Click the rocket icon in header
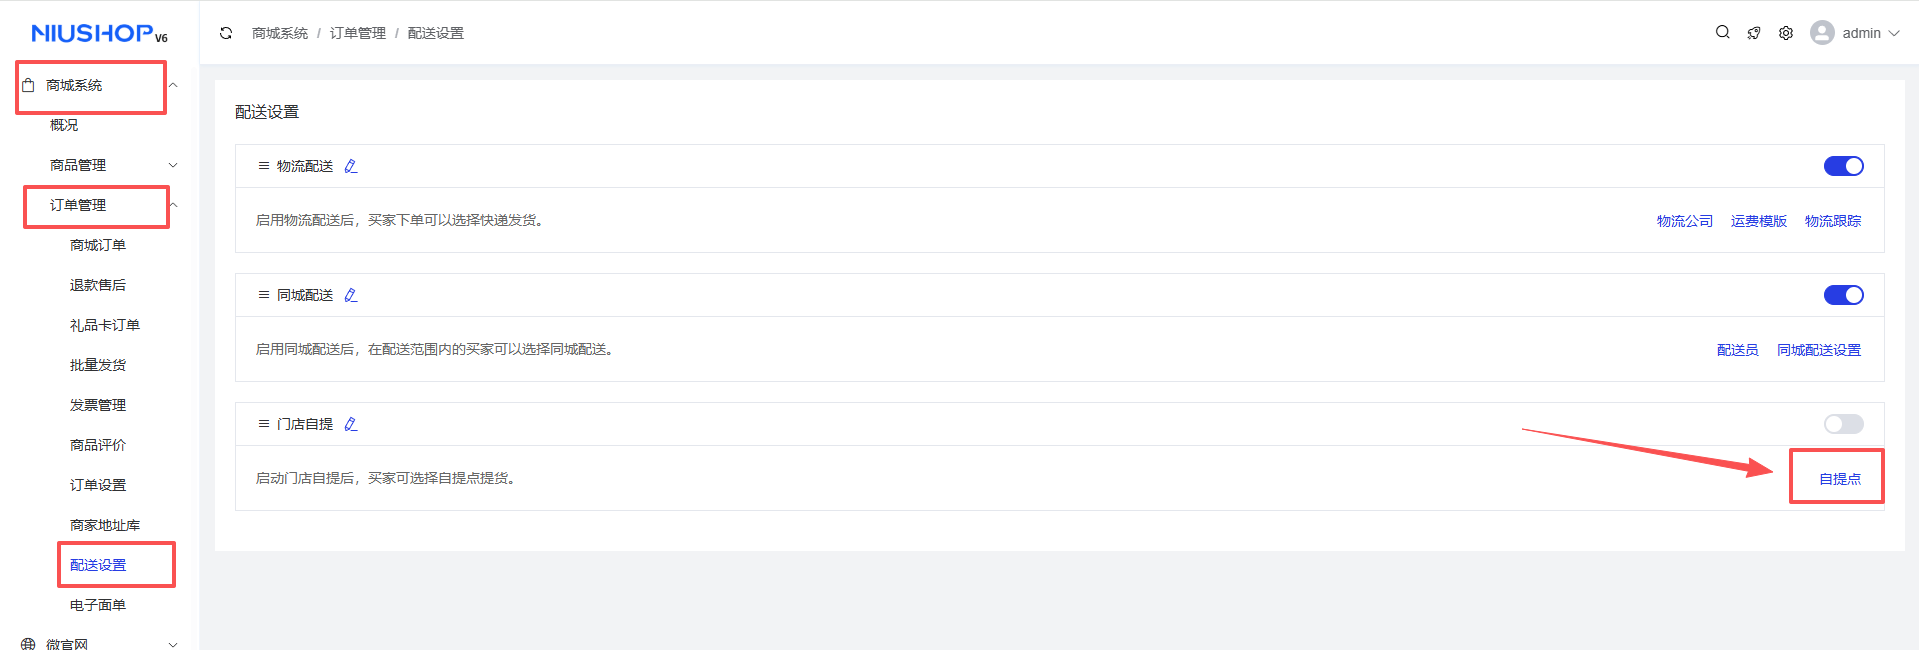Viewport: 1919px width, 650px height. 1754,33
